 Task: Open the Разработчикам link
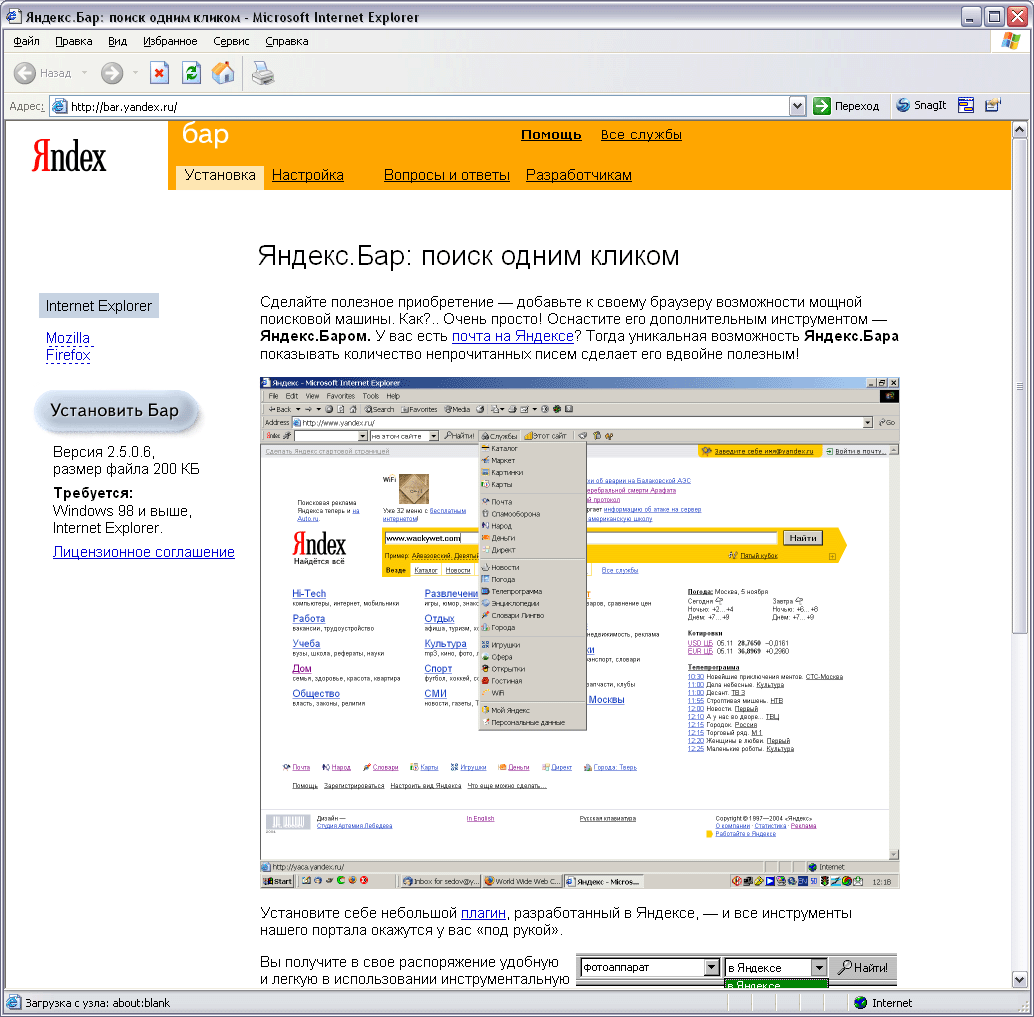tap(578, 175)
